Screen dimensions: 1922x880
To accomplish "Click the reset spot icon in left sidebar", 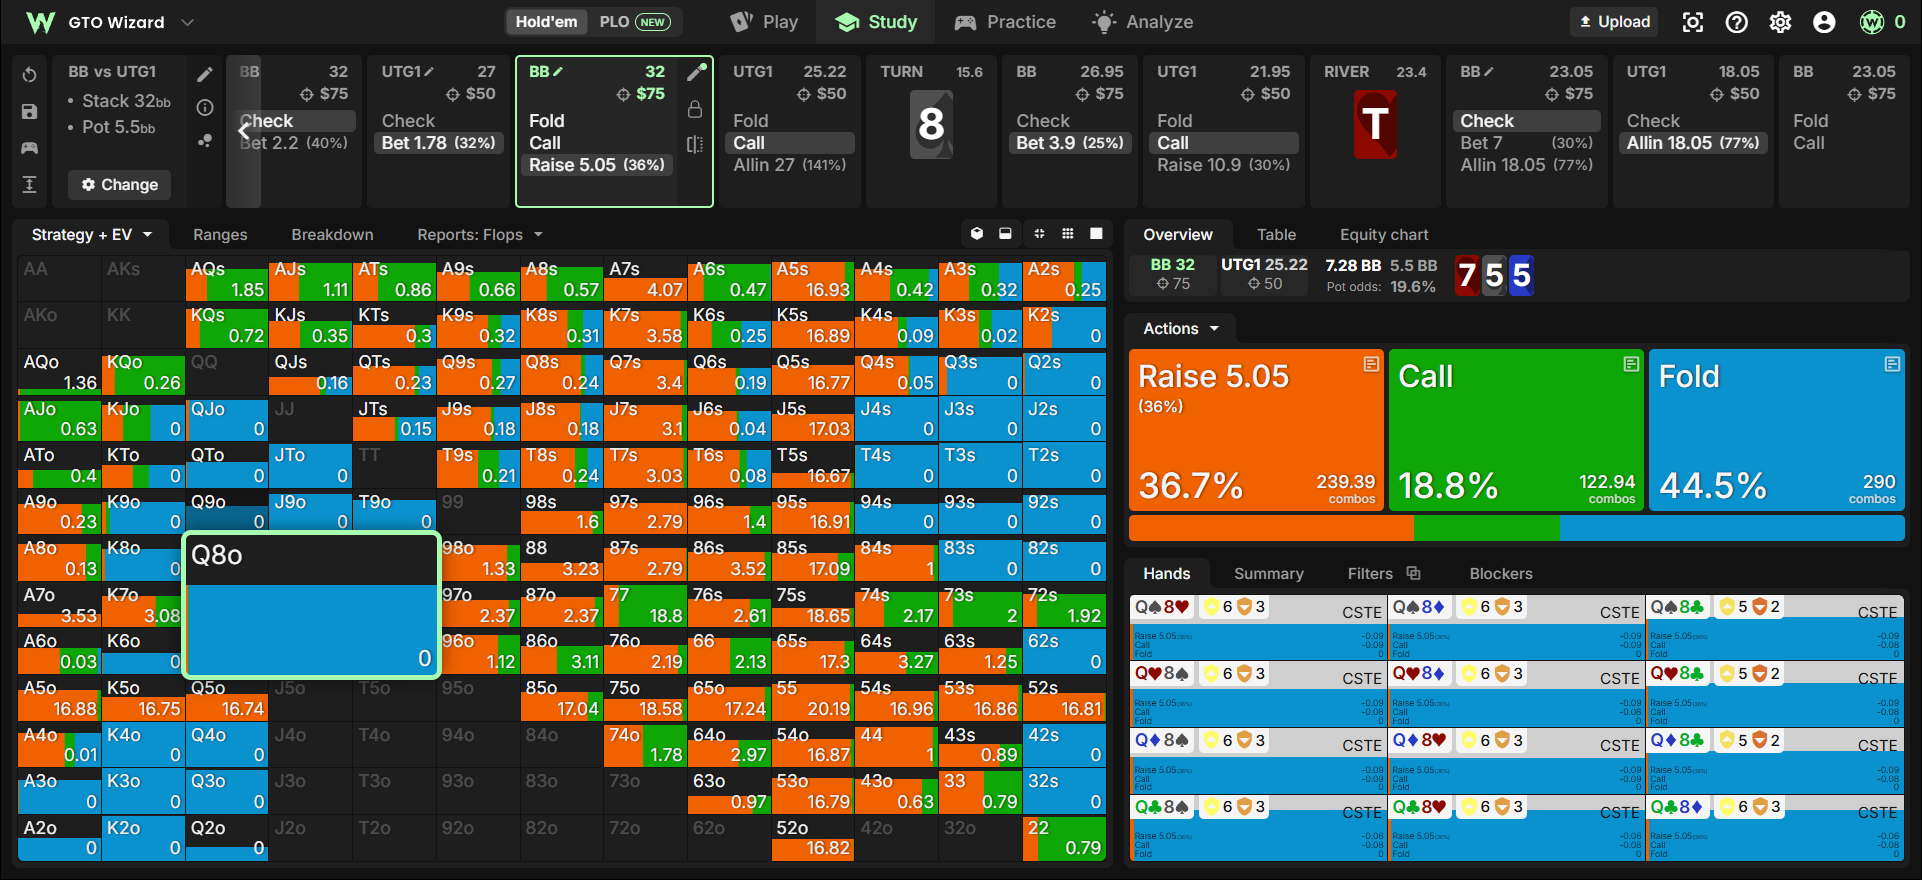I will coord(29,75).
